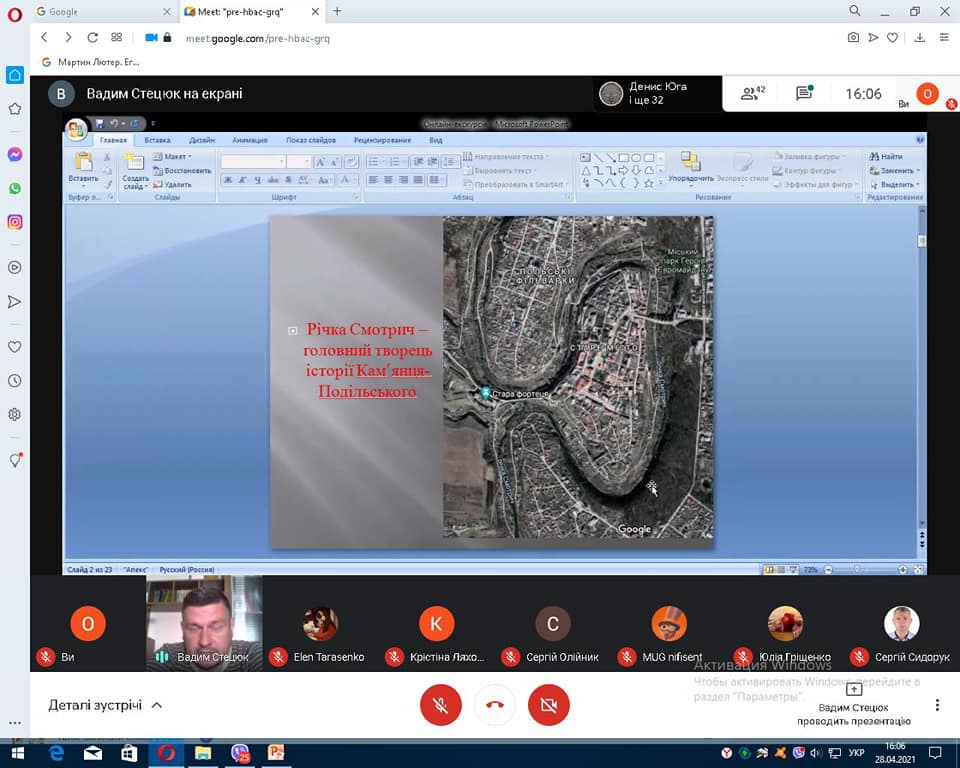Open the Meet chat messages icon
This screenshot has height=768, width=960.
[x=804, y=94]
